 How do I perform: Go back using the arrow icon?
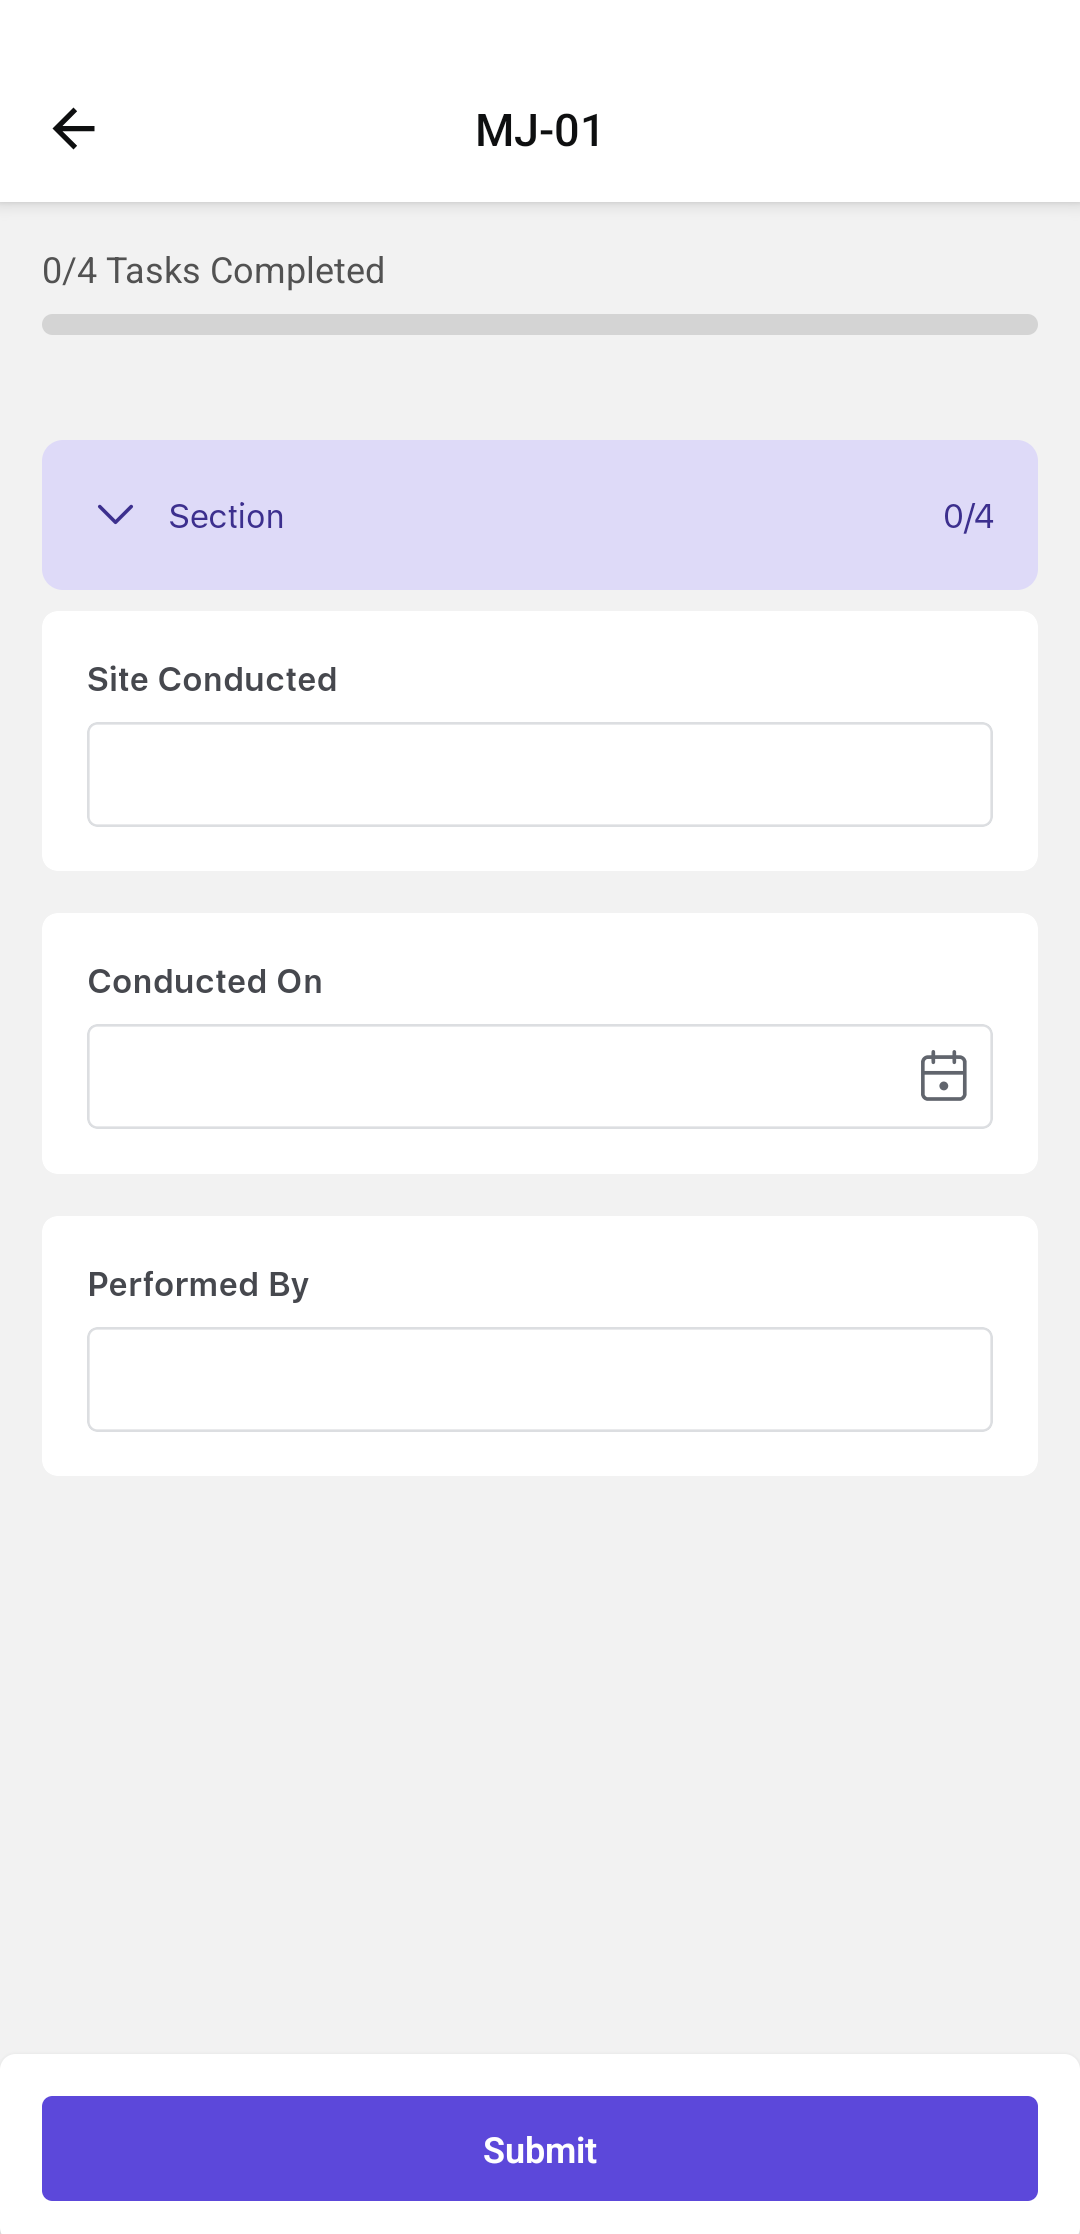[74, 129]
